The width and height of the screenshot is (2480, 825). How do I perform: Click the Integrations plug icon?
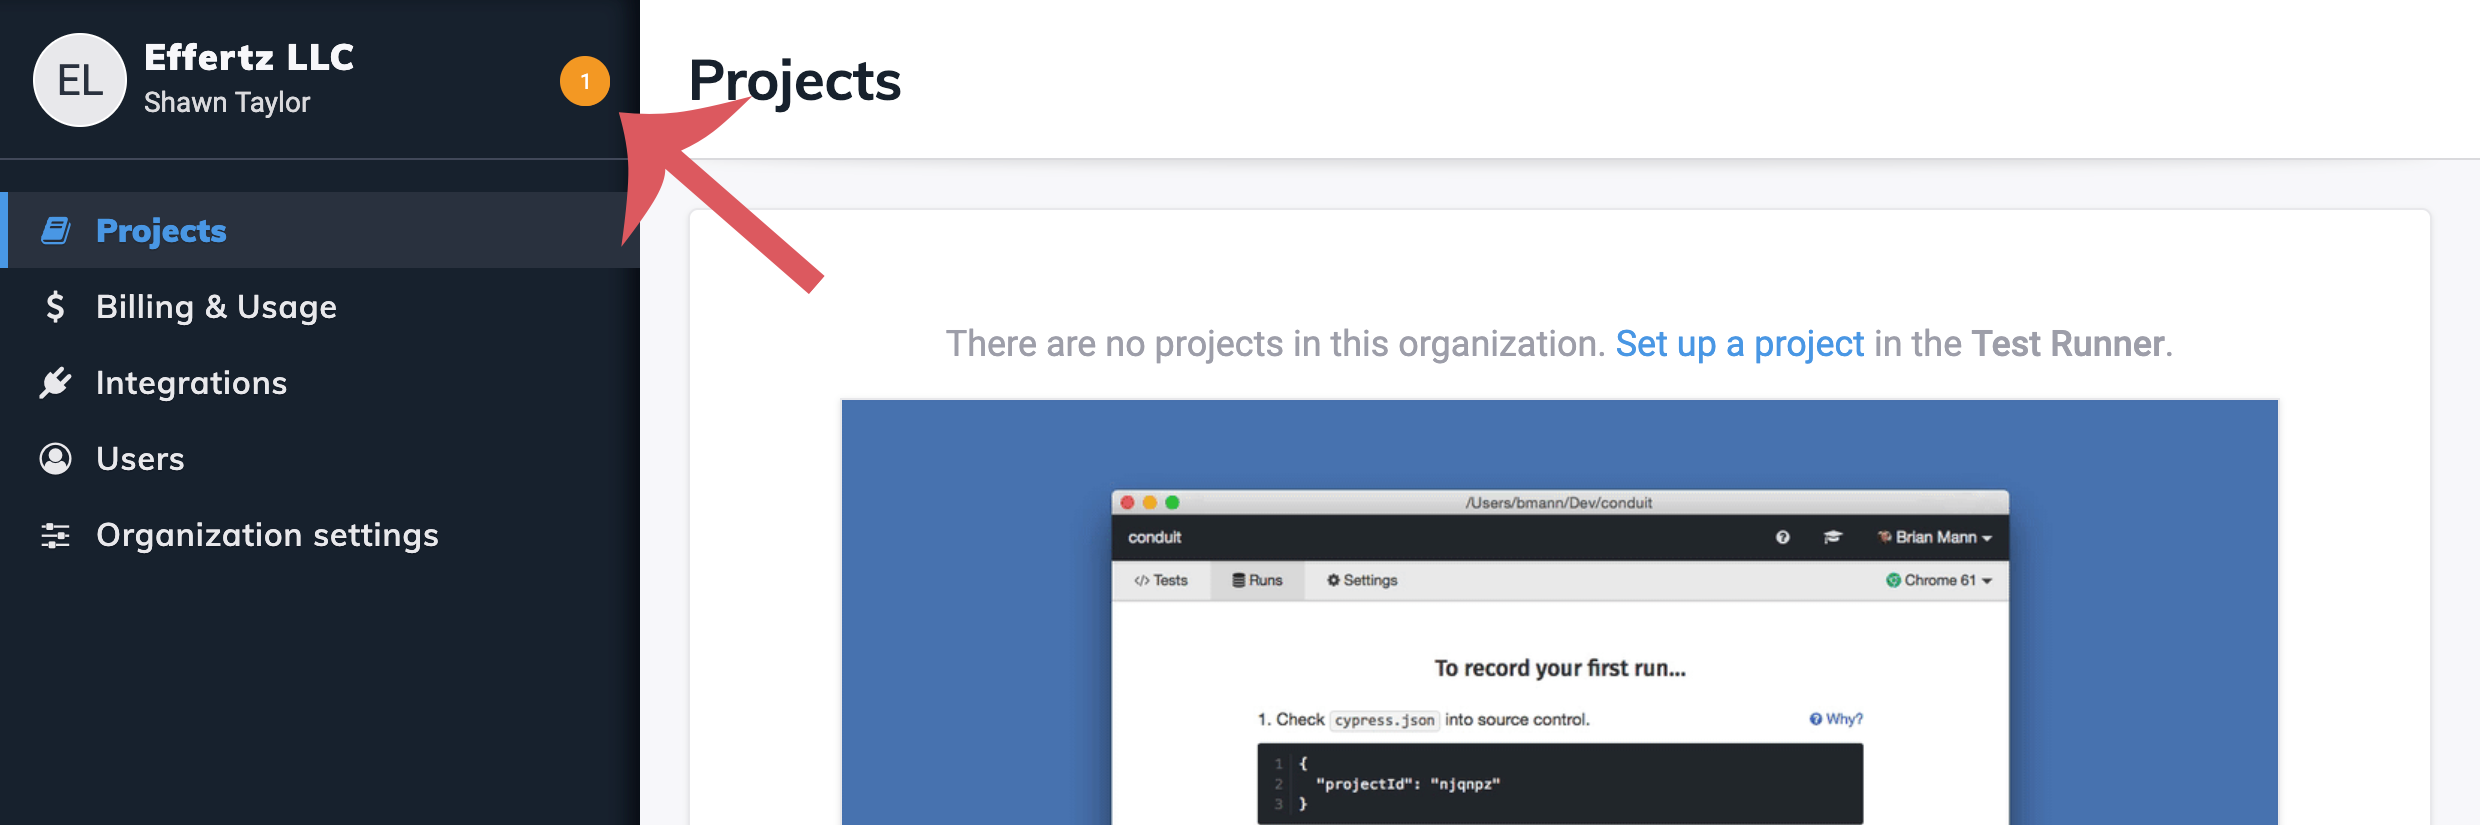(x=56, y=383)
